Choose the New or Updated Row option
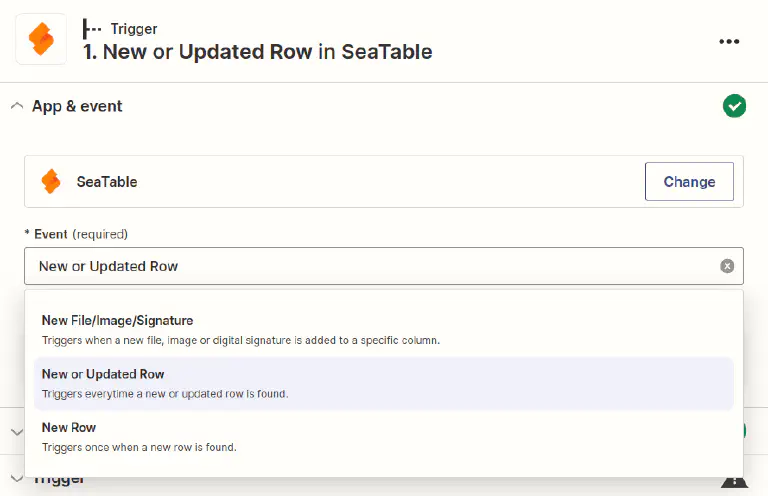 [x=103, y=374]
